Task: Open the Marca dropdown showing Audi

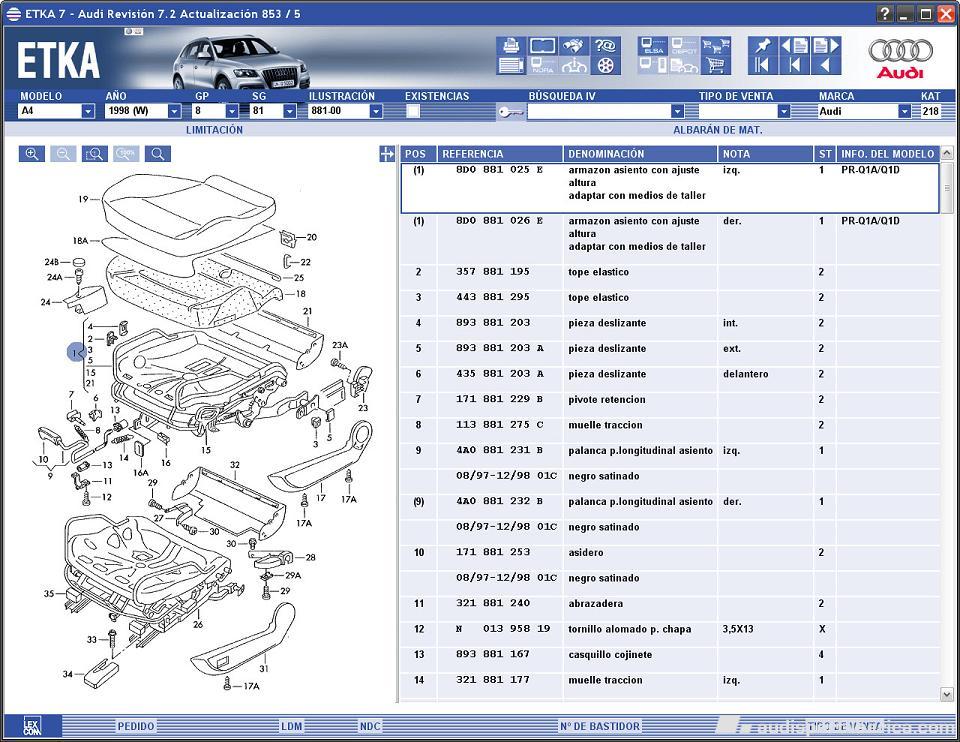Action: (x=905, y=111)
